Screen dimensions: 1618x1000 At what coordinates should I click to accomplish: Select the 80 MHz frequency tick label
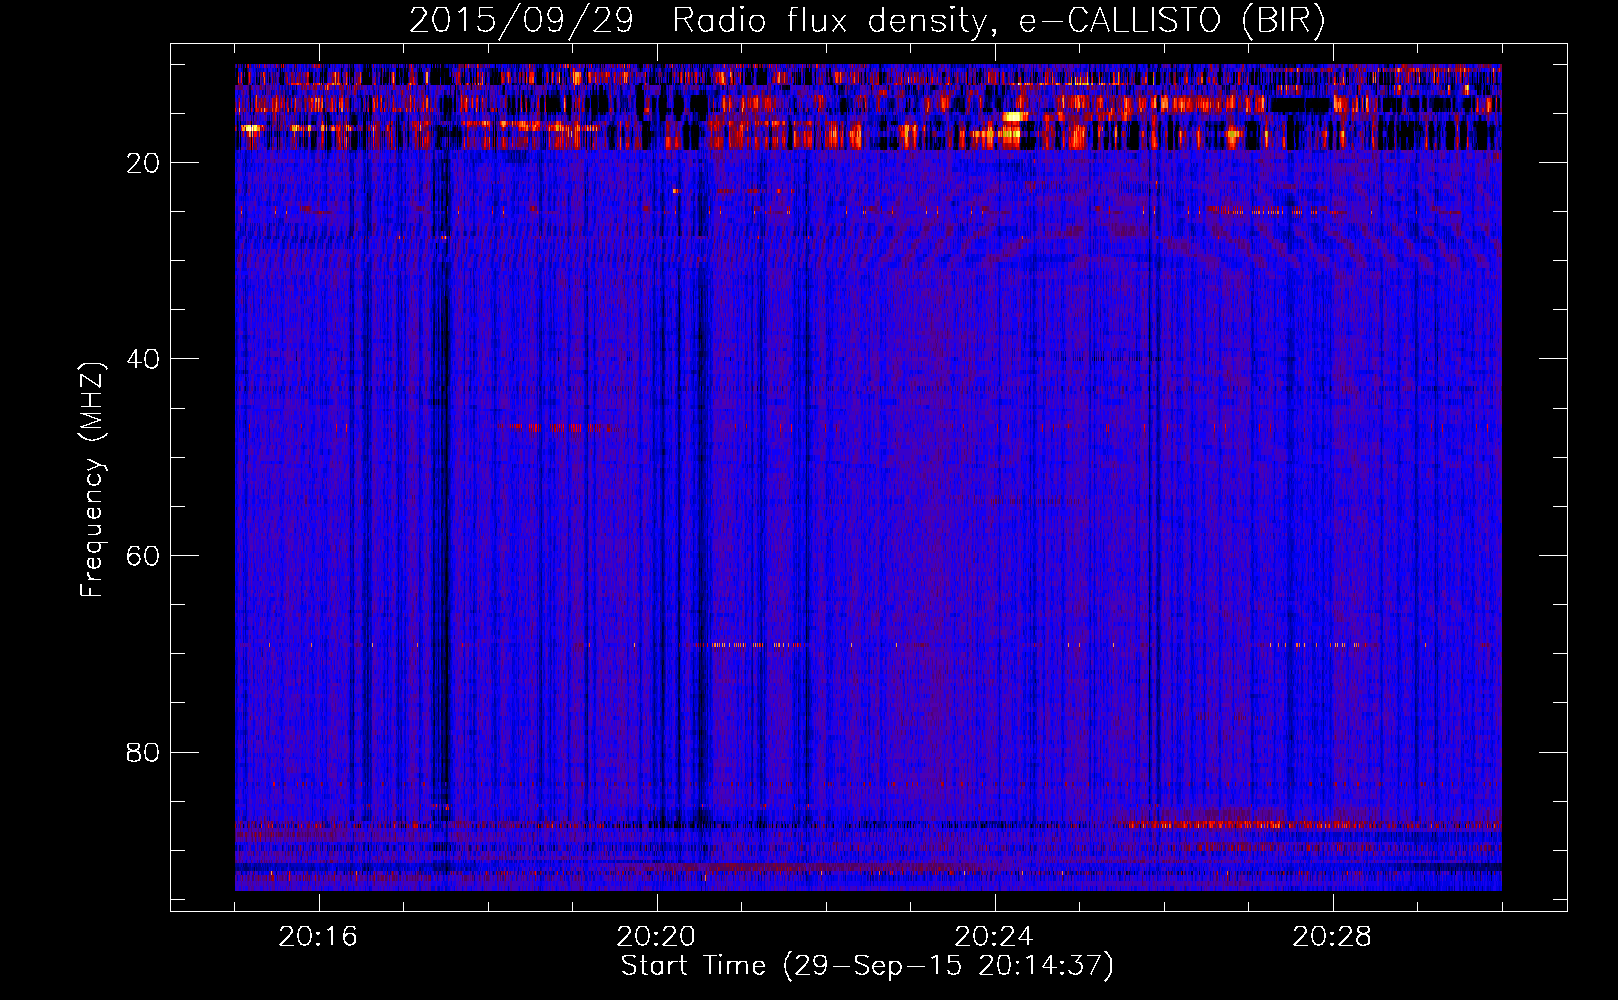[143, 753]
